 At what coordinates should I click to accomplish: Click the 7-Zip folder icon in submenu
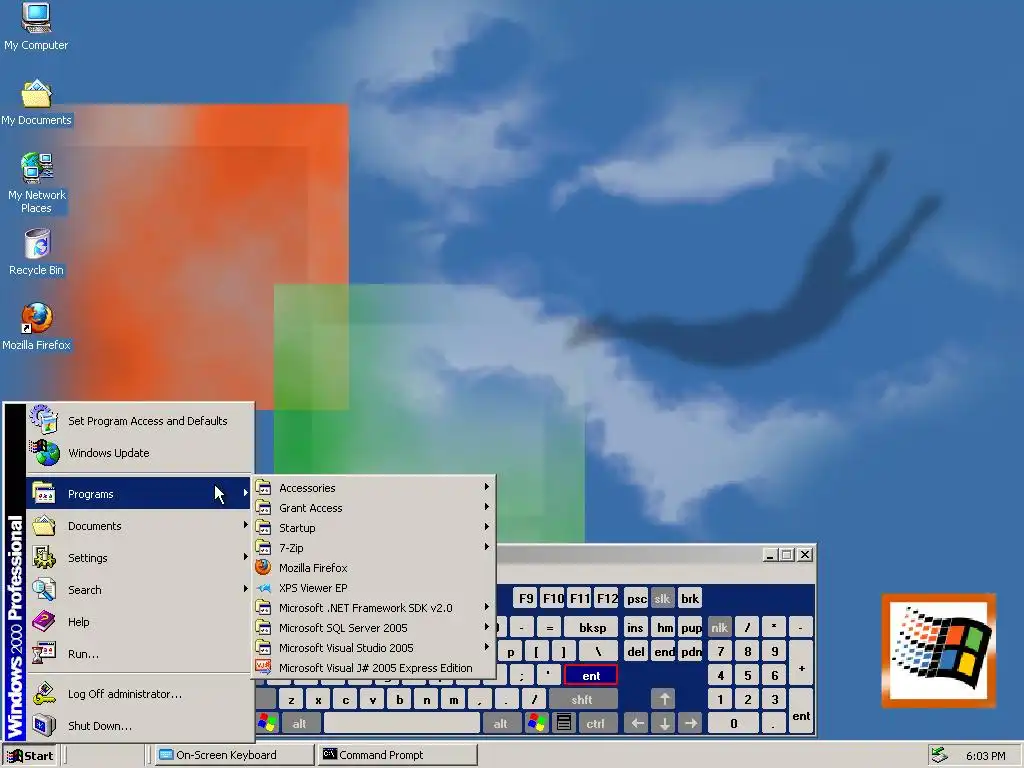pyautogui.click(x=263, y=547)
